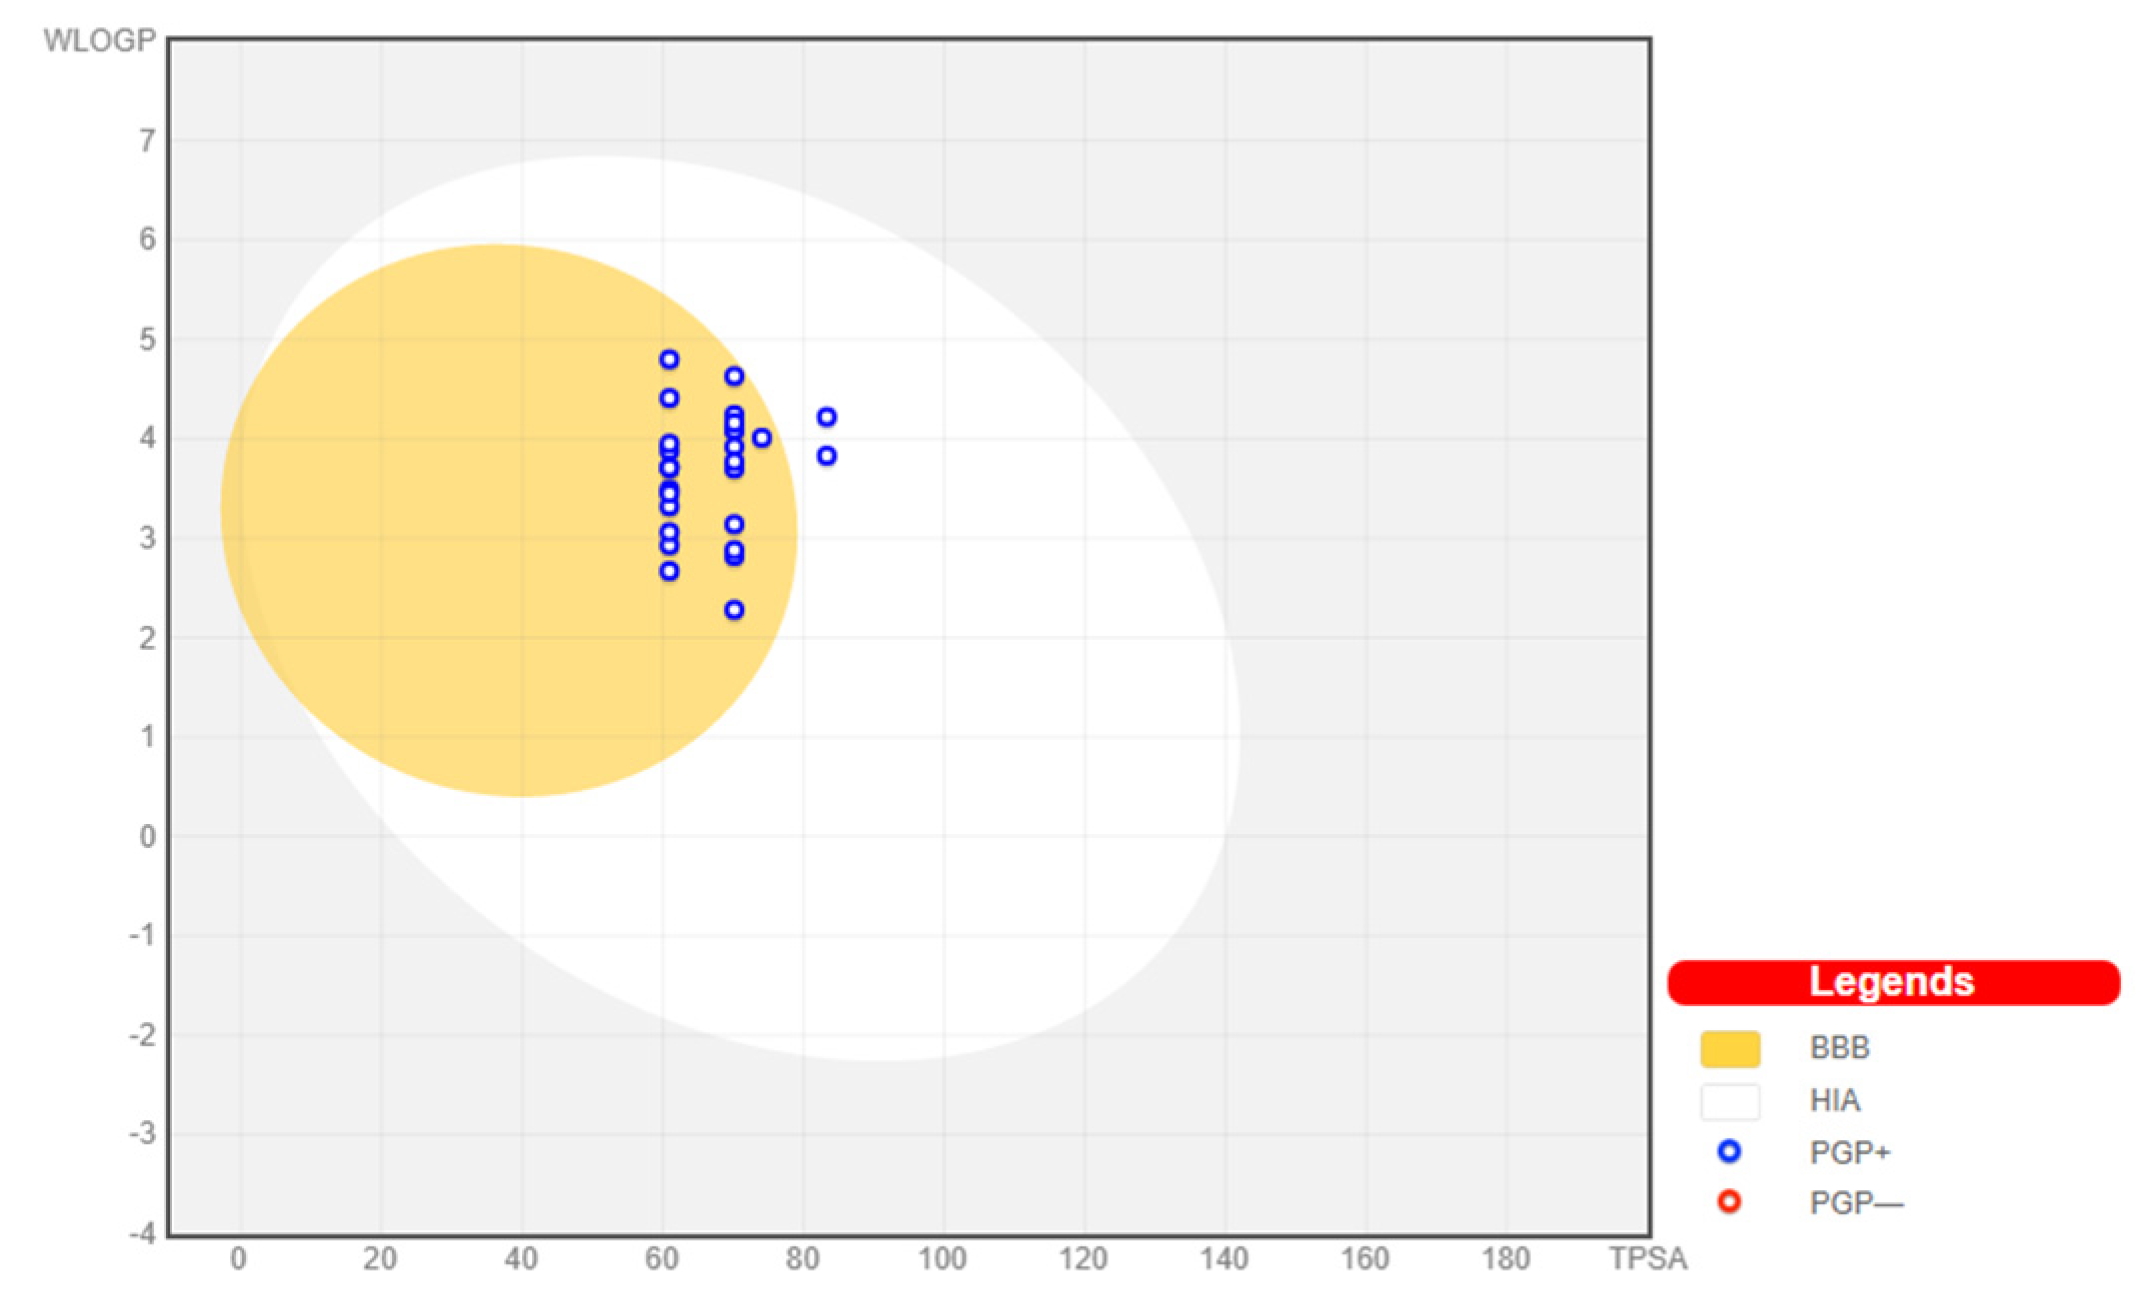Click the TPSA axis title
2144x1309 pixels.
(1646, 1259)
